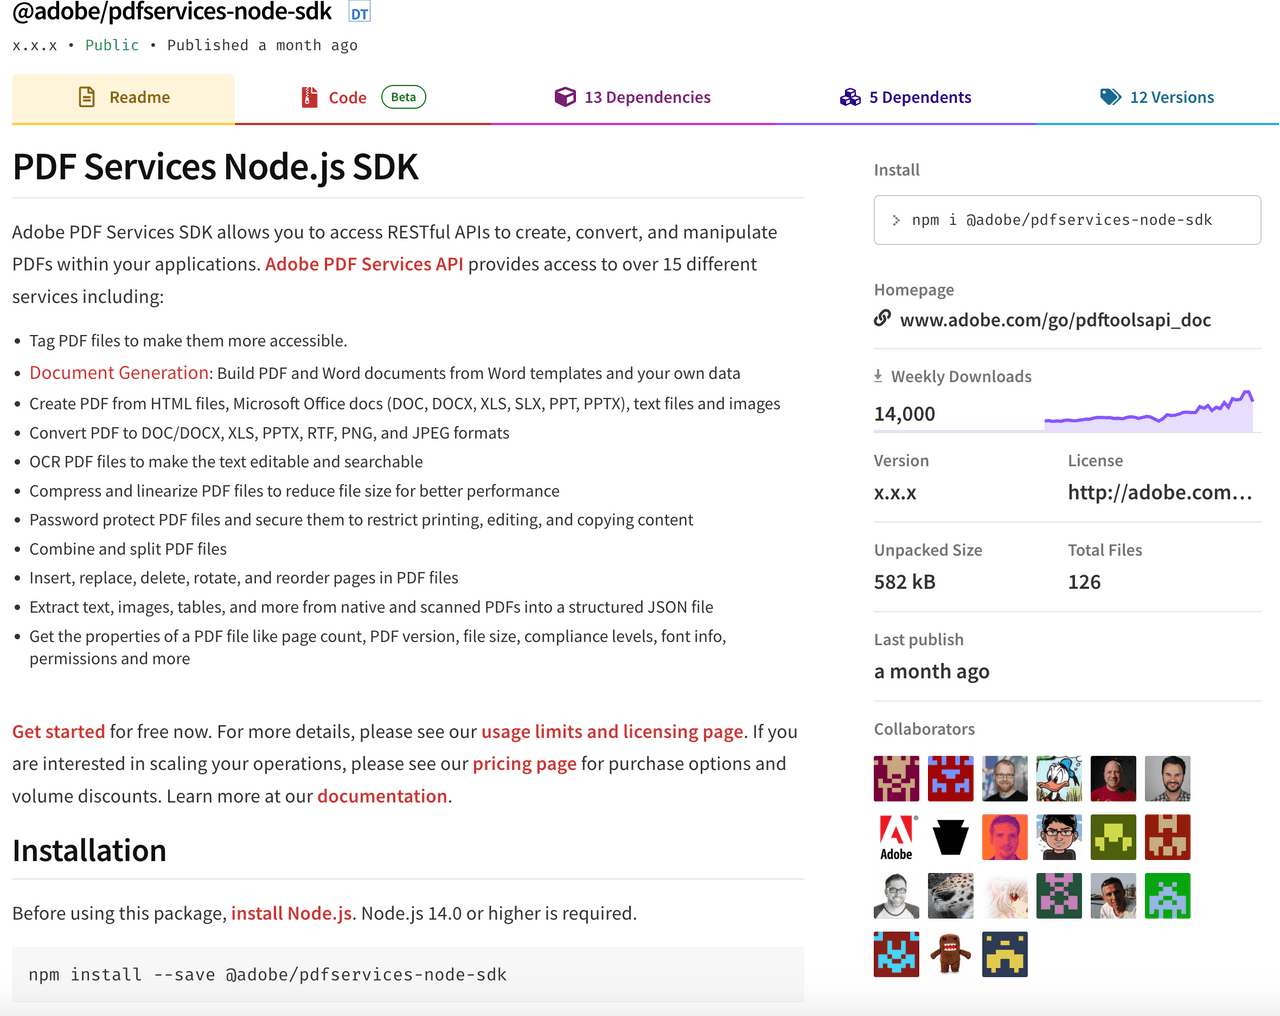This screenshot has width=1280, height=1016.
Task: Open the leopard photo collaborator avatar
Action: tap(951, 896)
